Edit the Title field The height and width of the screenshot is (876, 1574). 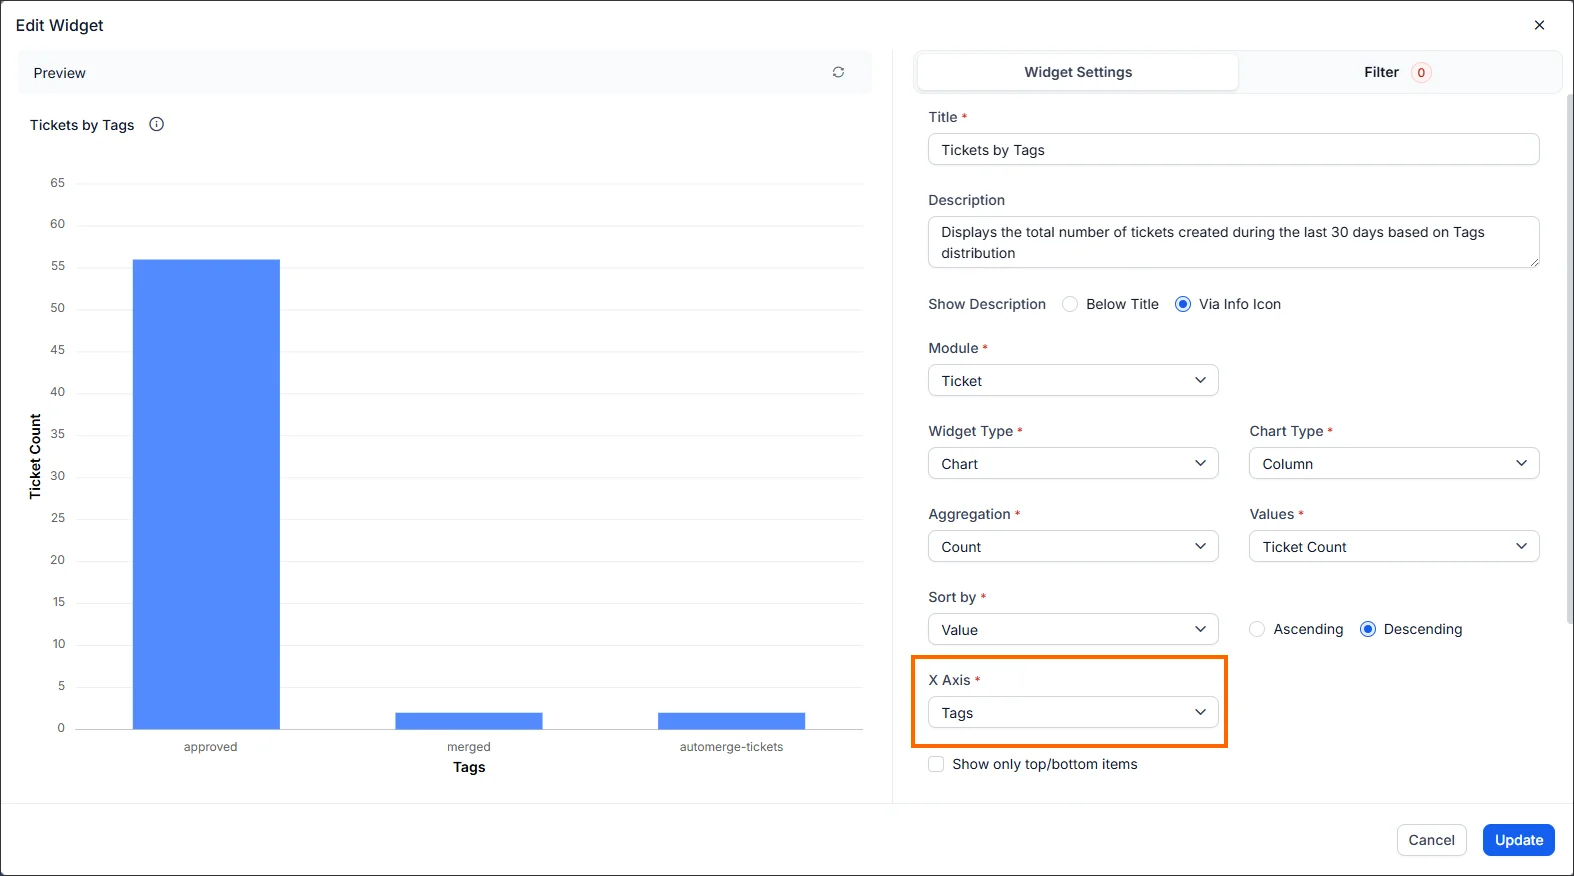[x=1233, y=149]
